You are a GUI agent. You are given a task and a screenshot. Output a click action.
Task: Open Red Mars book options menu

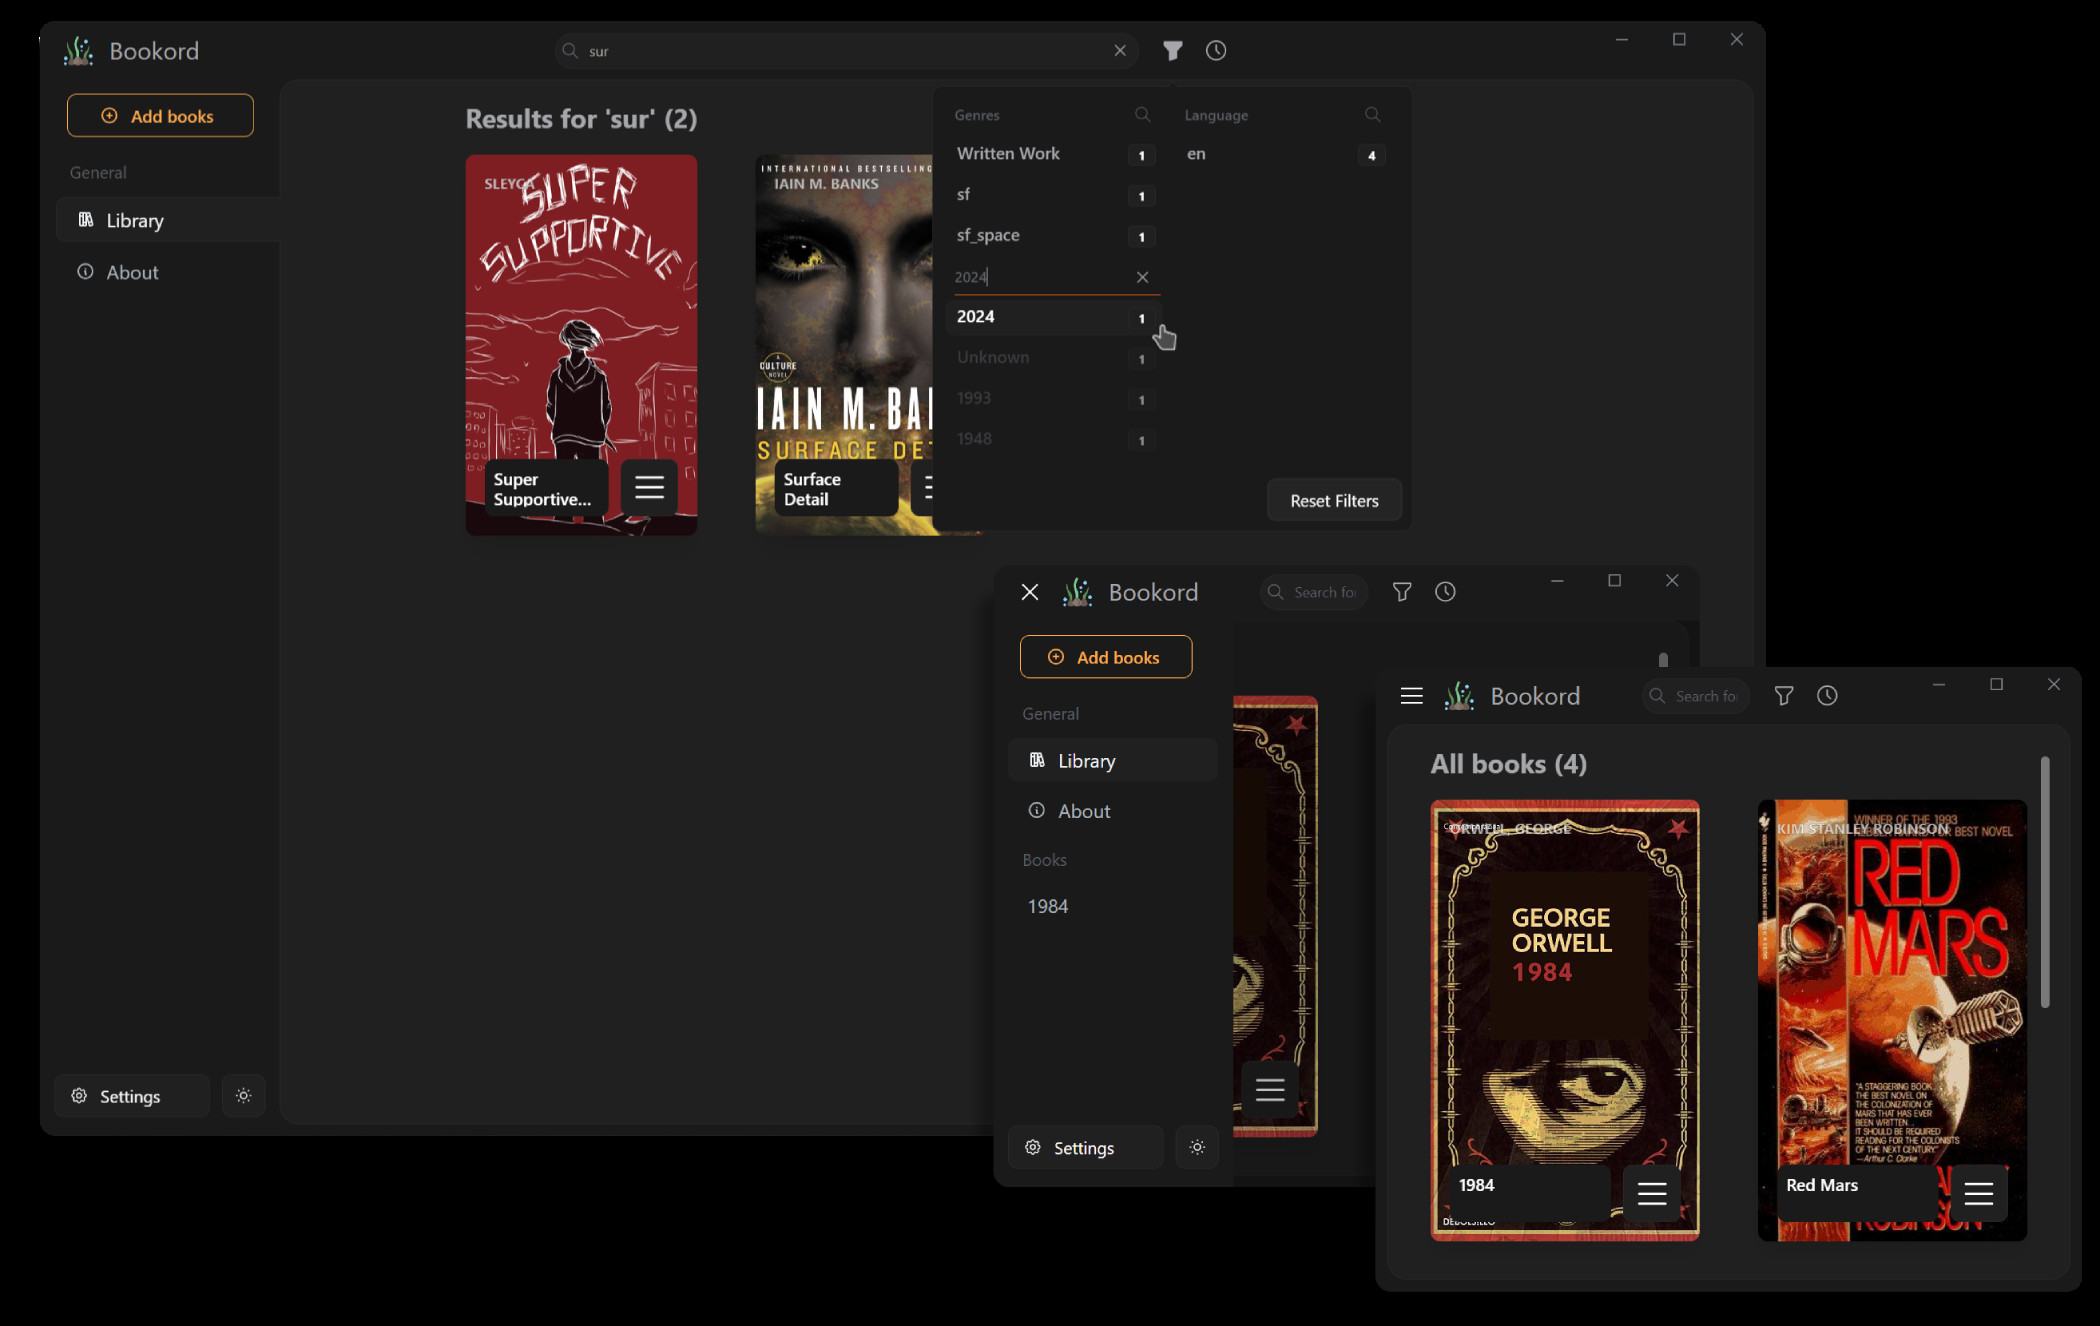[1978, 1193]
